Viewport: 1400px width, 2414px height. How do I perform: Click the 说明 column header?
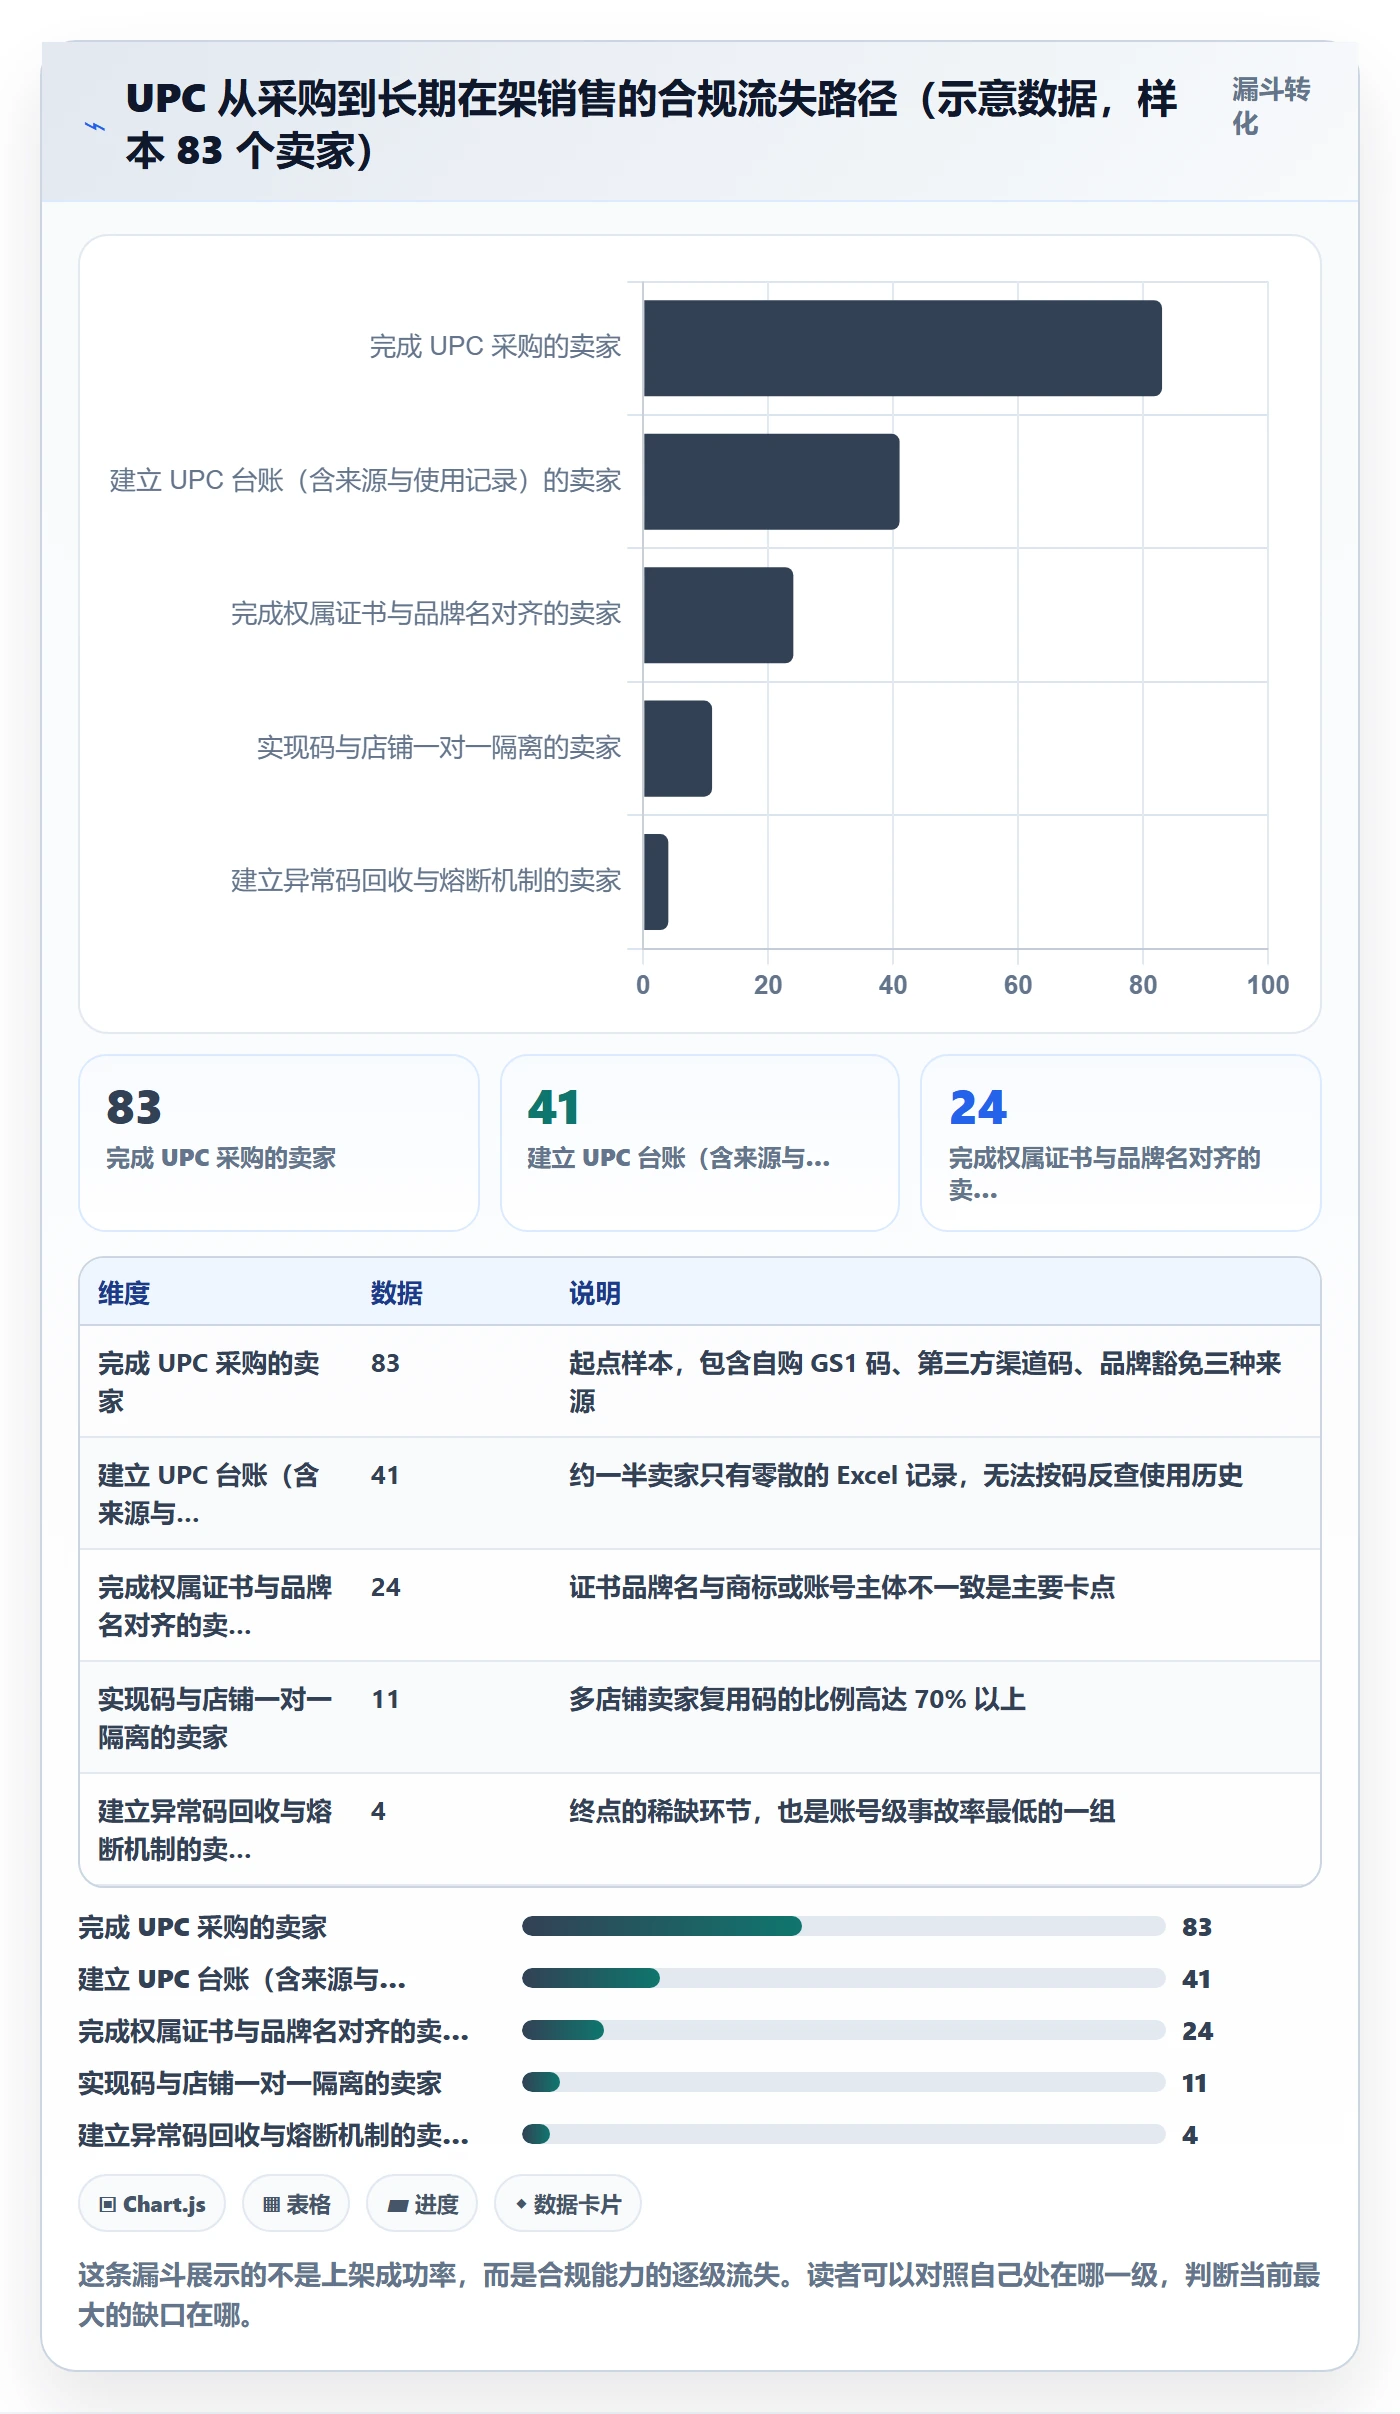click(595, 1293)
